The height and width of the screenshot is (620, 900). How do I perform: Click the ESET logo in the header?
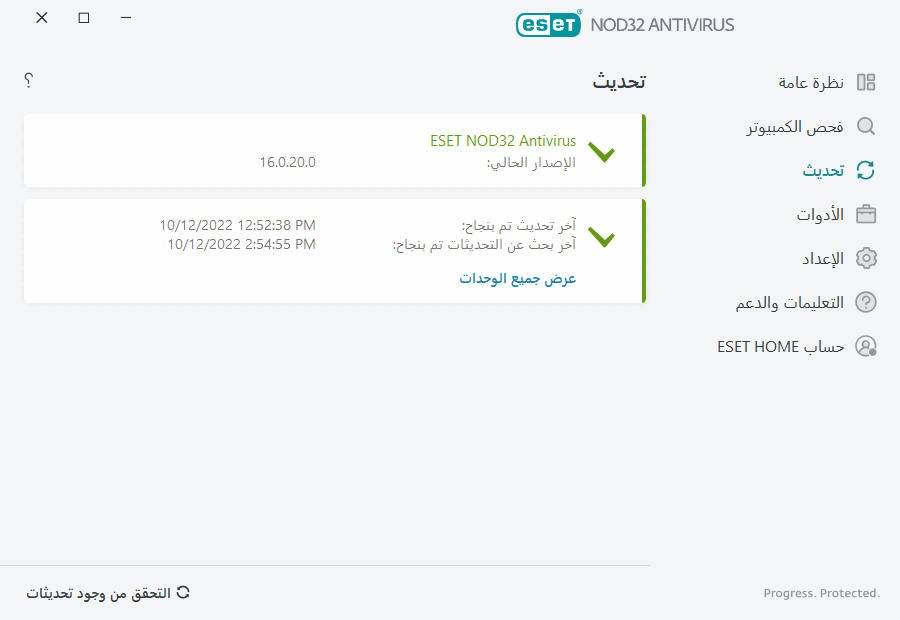pyautogui.click(x=548, y=23)
